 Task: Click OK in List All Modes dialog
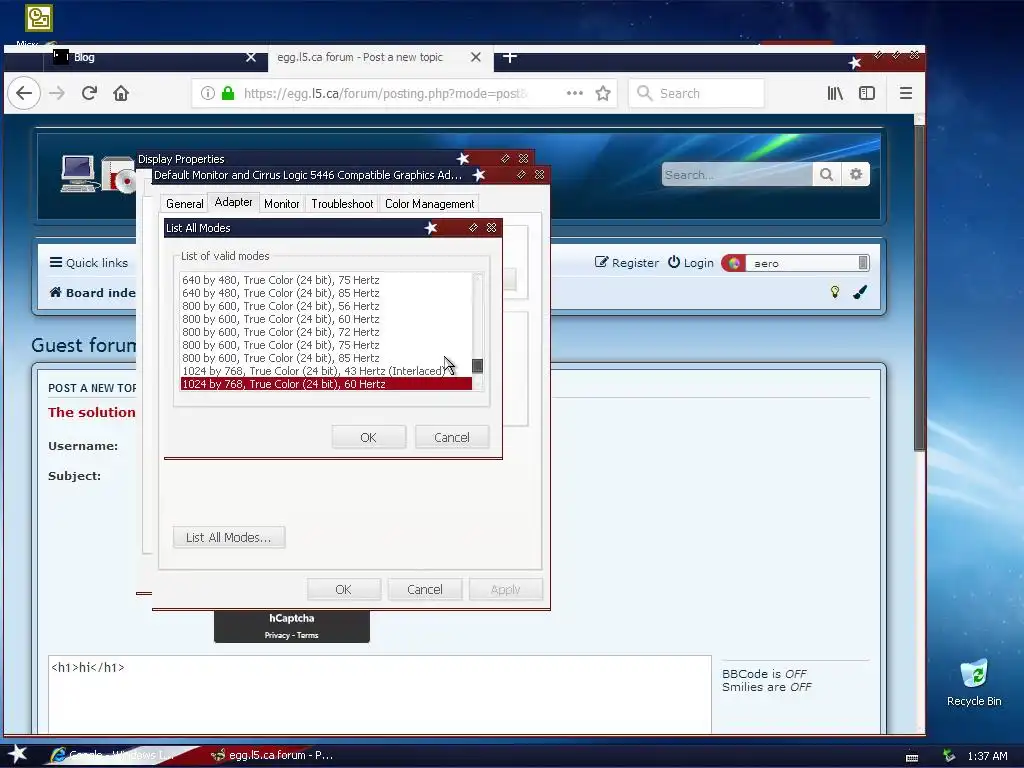coord(368,438)
